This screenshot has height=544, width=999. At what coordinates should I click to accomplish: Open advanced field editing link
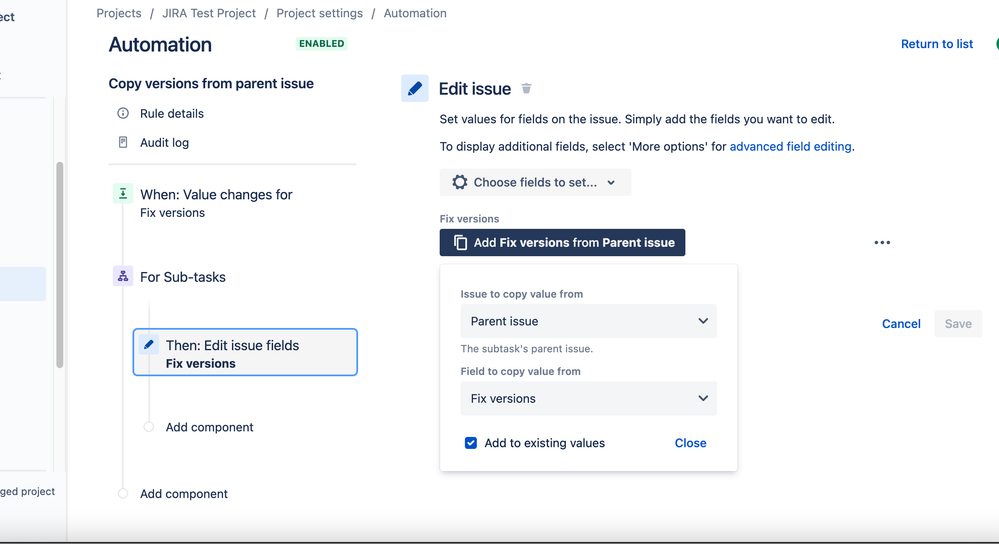790,147
